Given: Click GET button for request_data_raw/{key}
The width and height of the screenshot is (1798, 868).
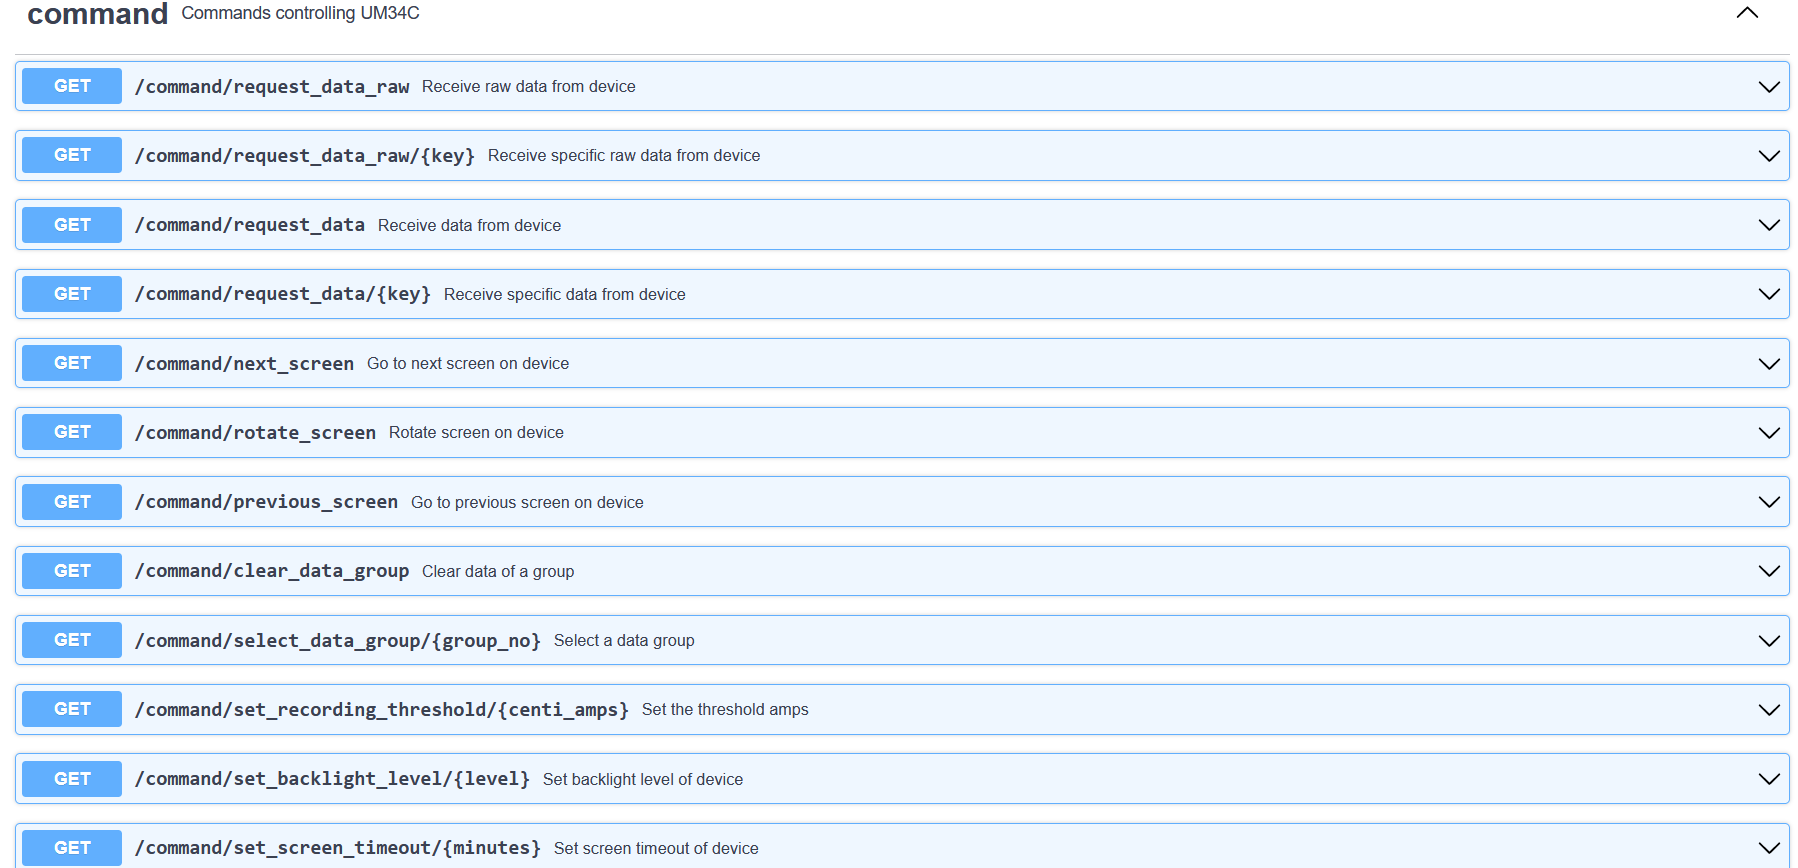Looking at the screenshot, I should (72, 155).
